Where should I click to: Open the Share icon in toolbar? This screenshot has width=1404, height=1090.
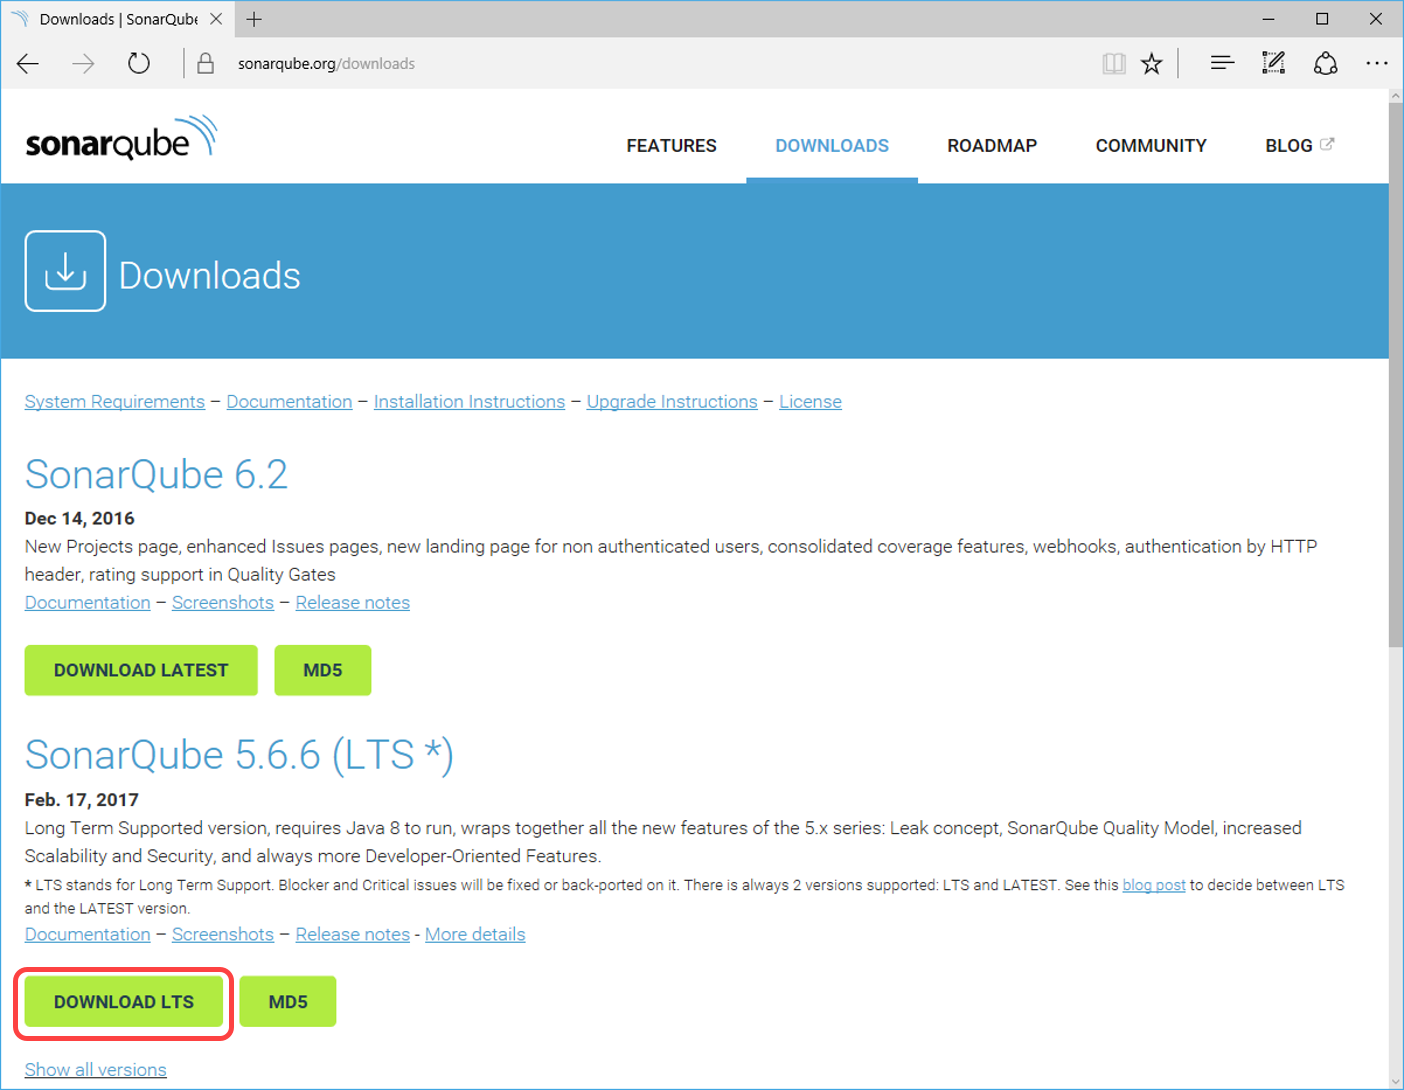tap(1325, 63)
